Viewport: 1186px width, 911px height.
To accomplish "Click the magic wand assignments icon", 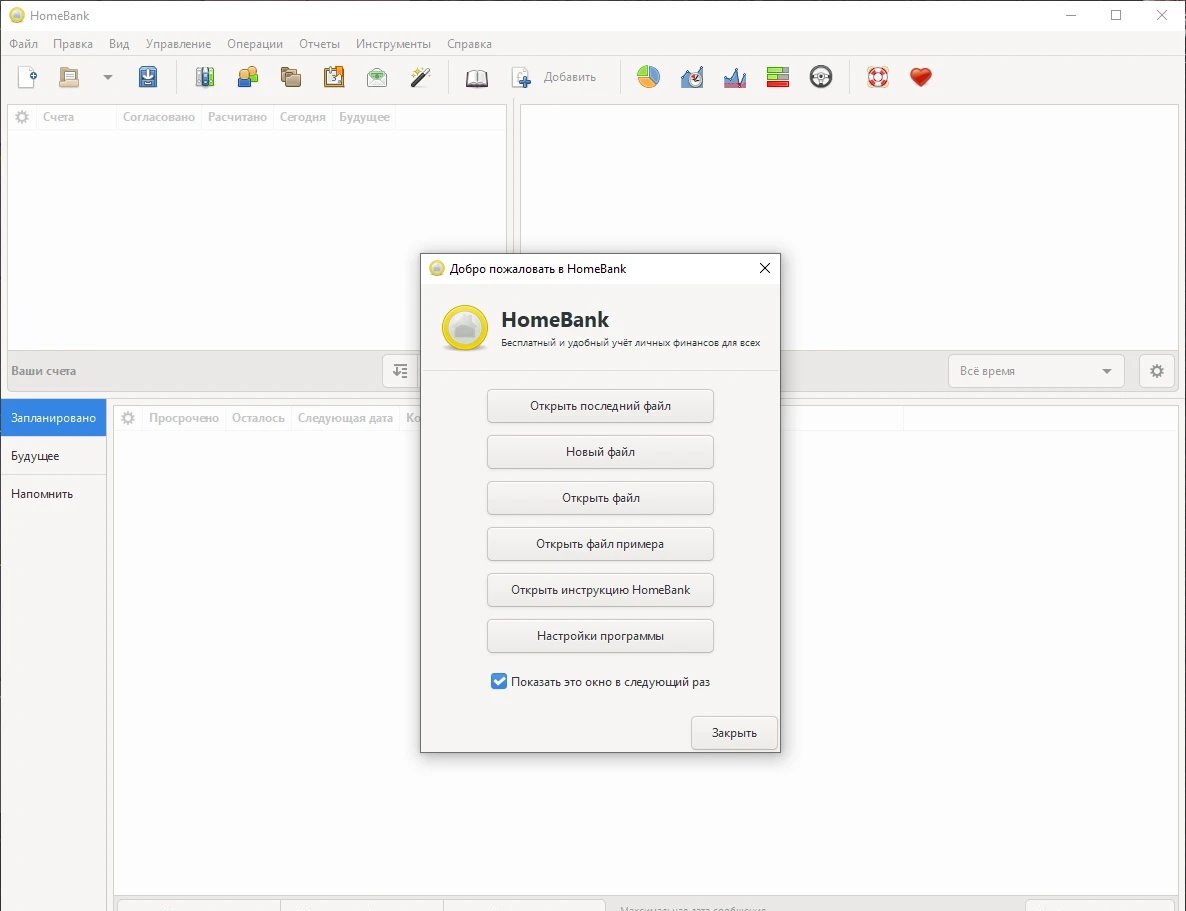I will pyautogui.click(x=420, y=77).
